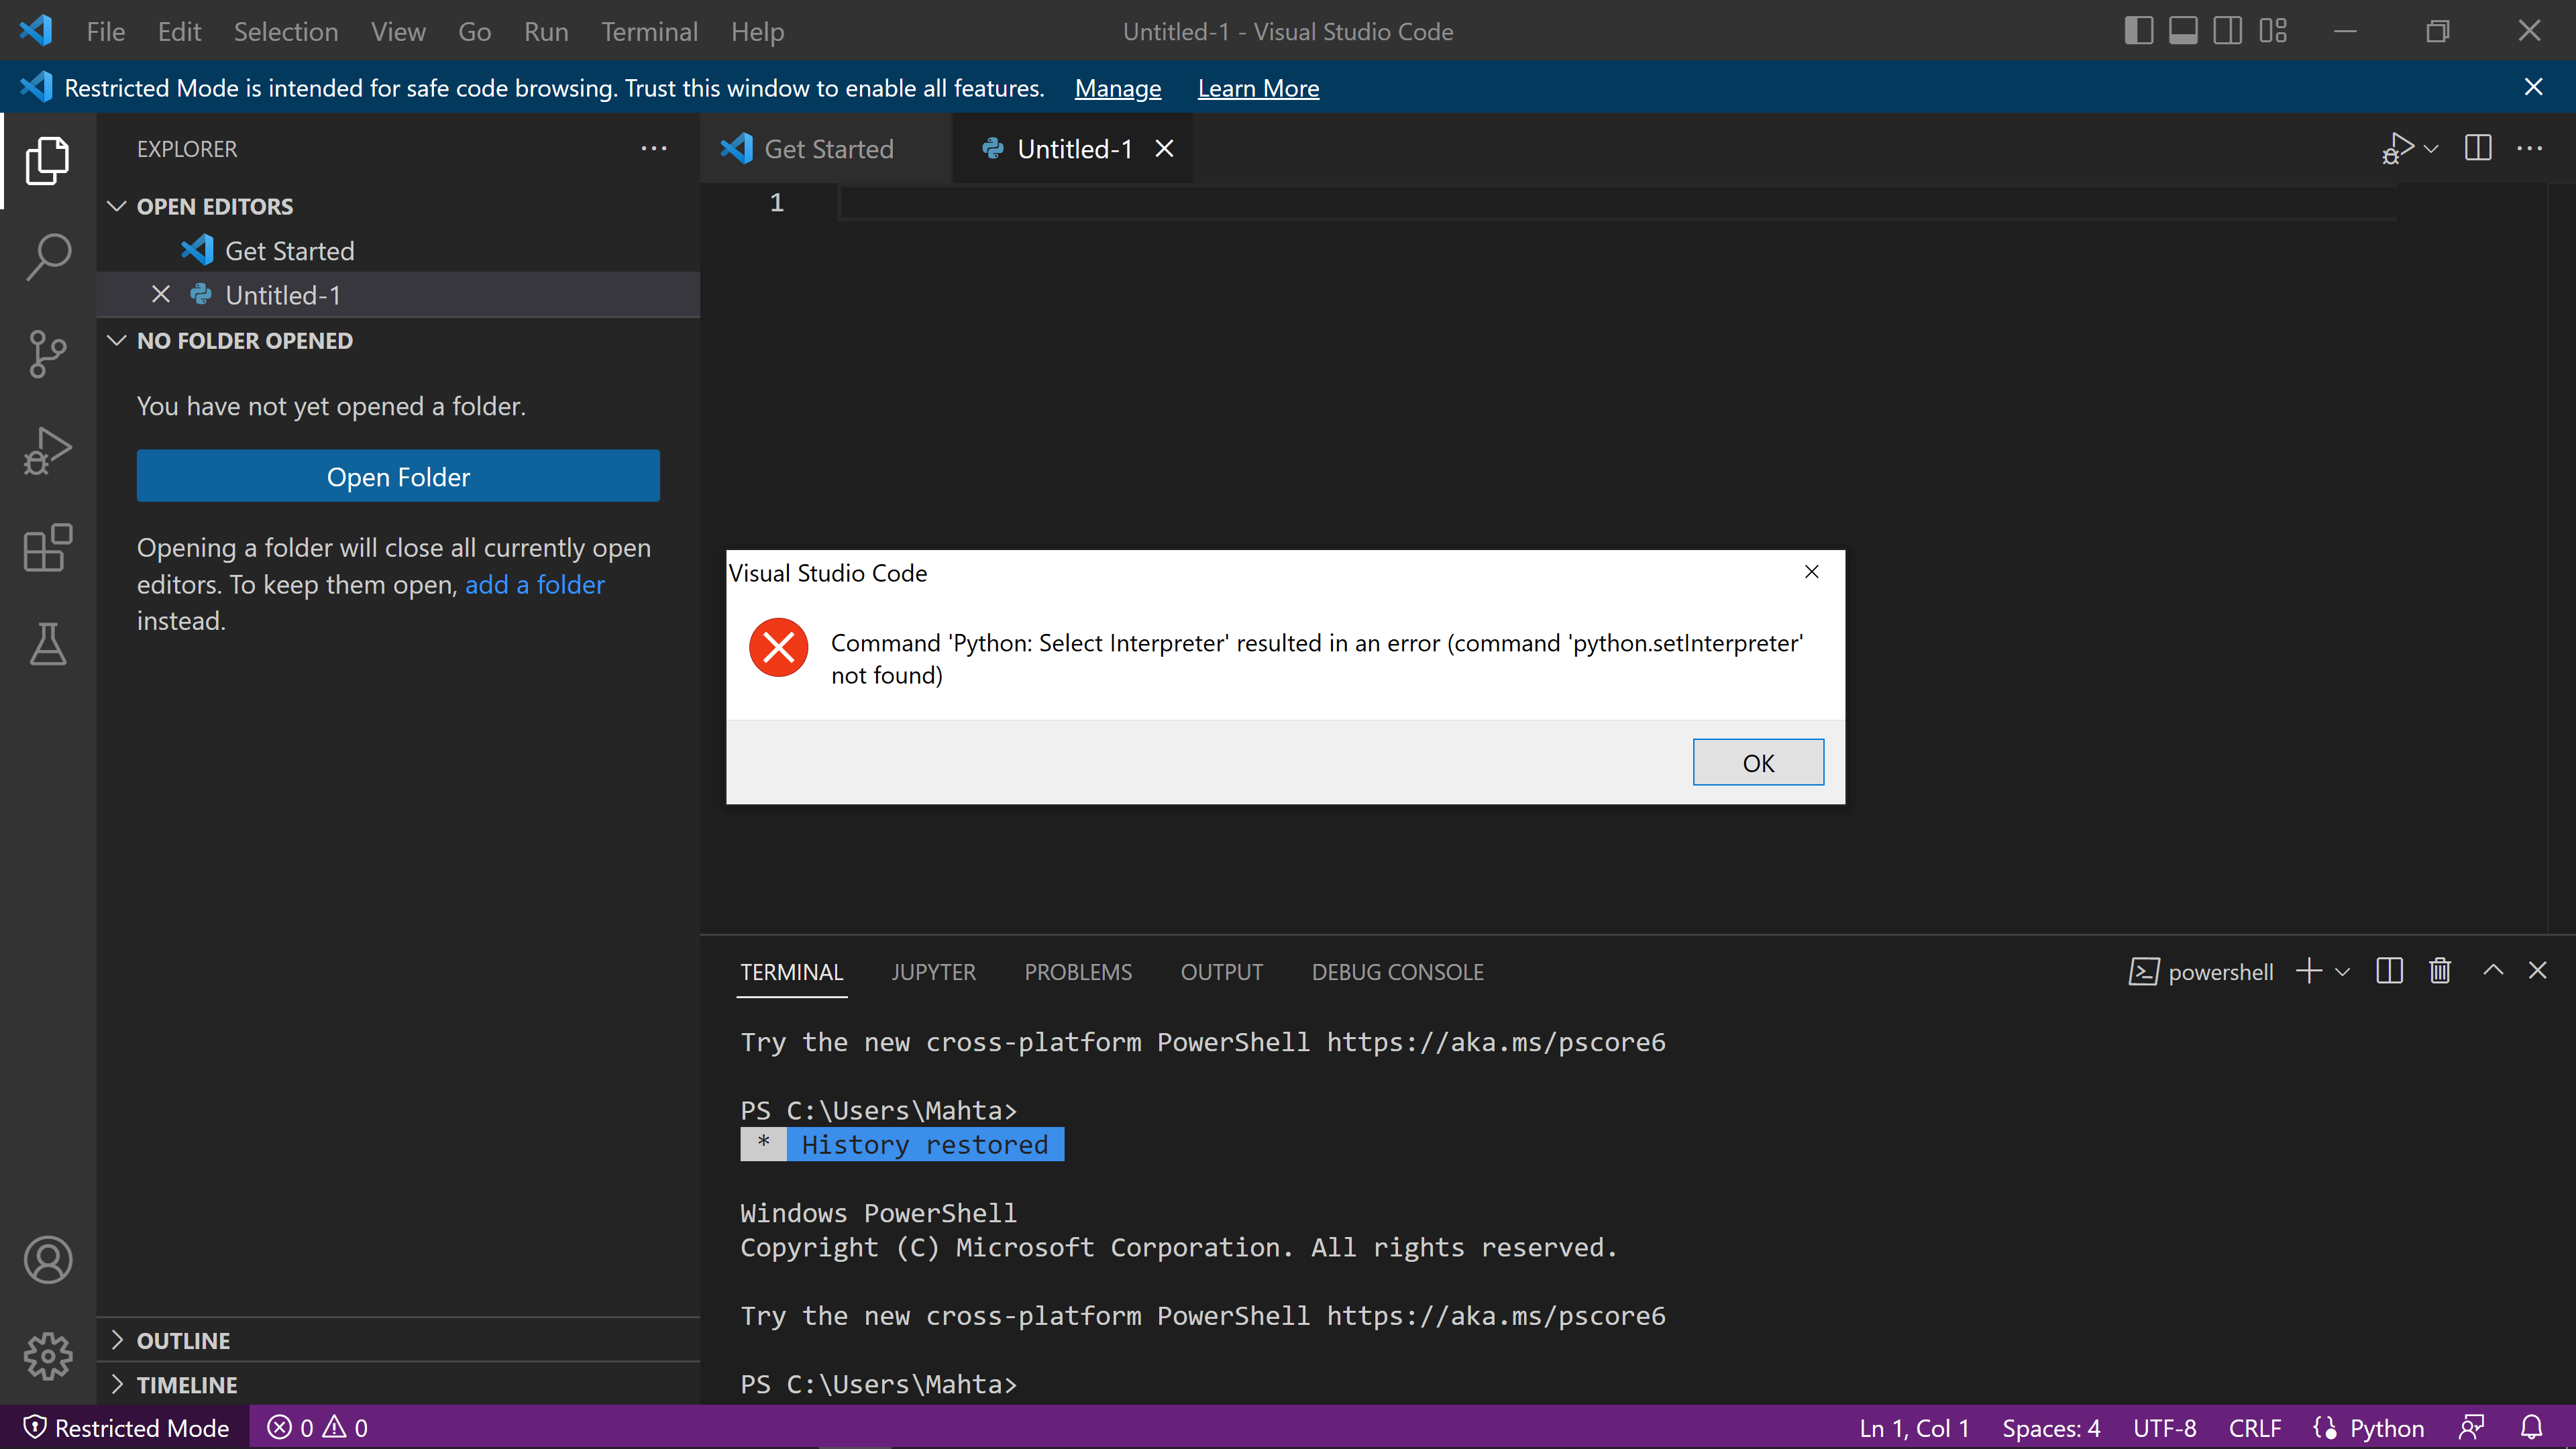Open the Source Control view

(48, 353)
